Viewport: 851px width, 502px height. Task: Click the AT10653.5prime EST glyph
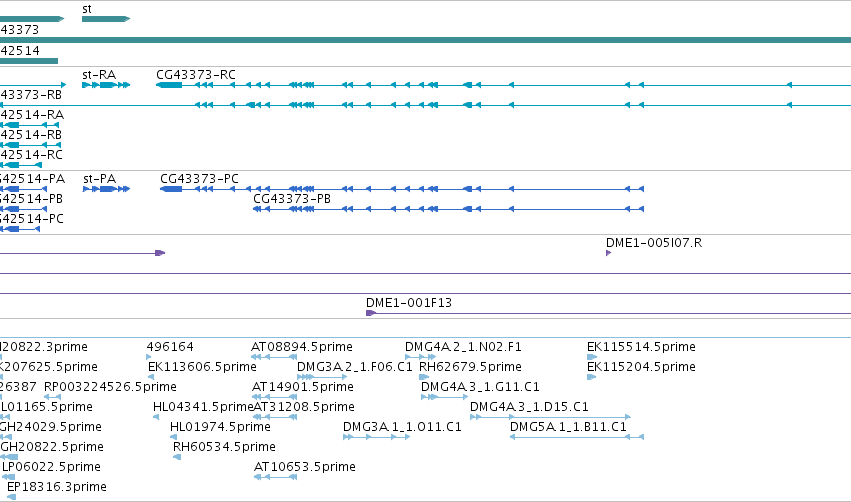276,477
